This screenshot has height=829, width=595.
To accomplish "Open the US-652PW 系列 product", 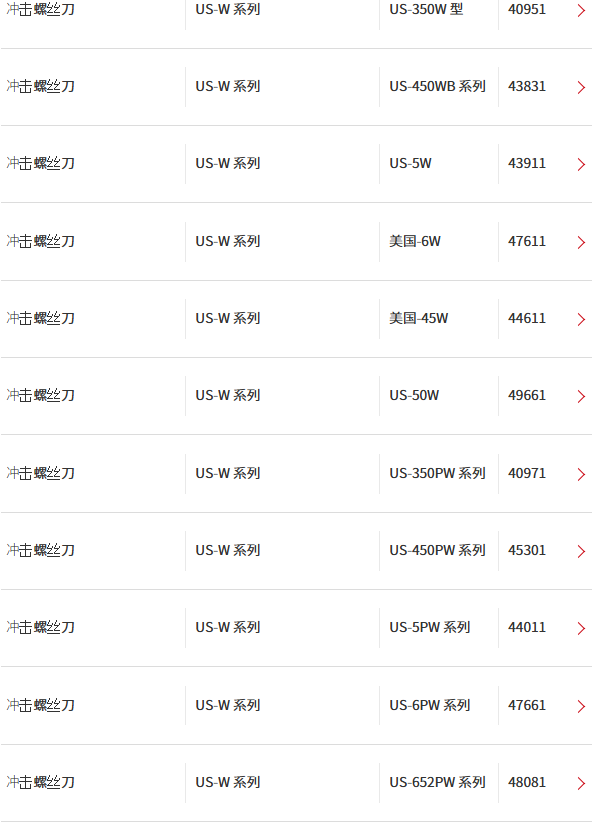I will (x=437, y=782).
